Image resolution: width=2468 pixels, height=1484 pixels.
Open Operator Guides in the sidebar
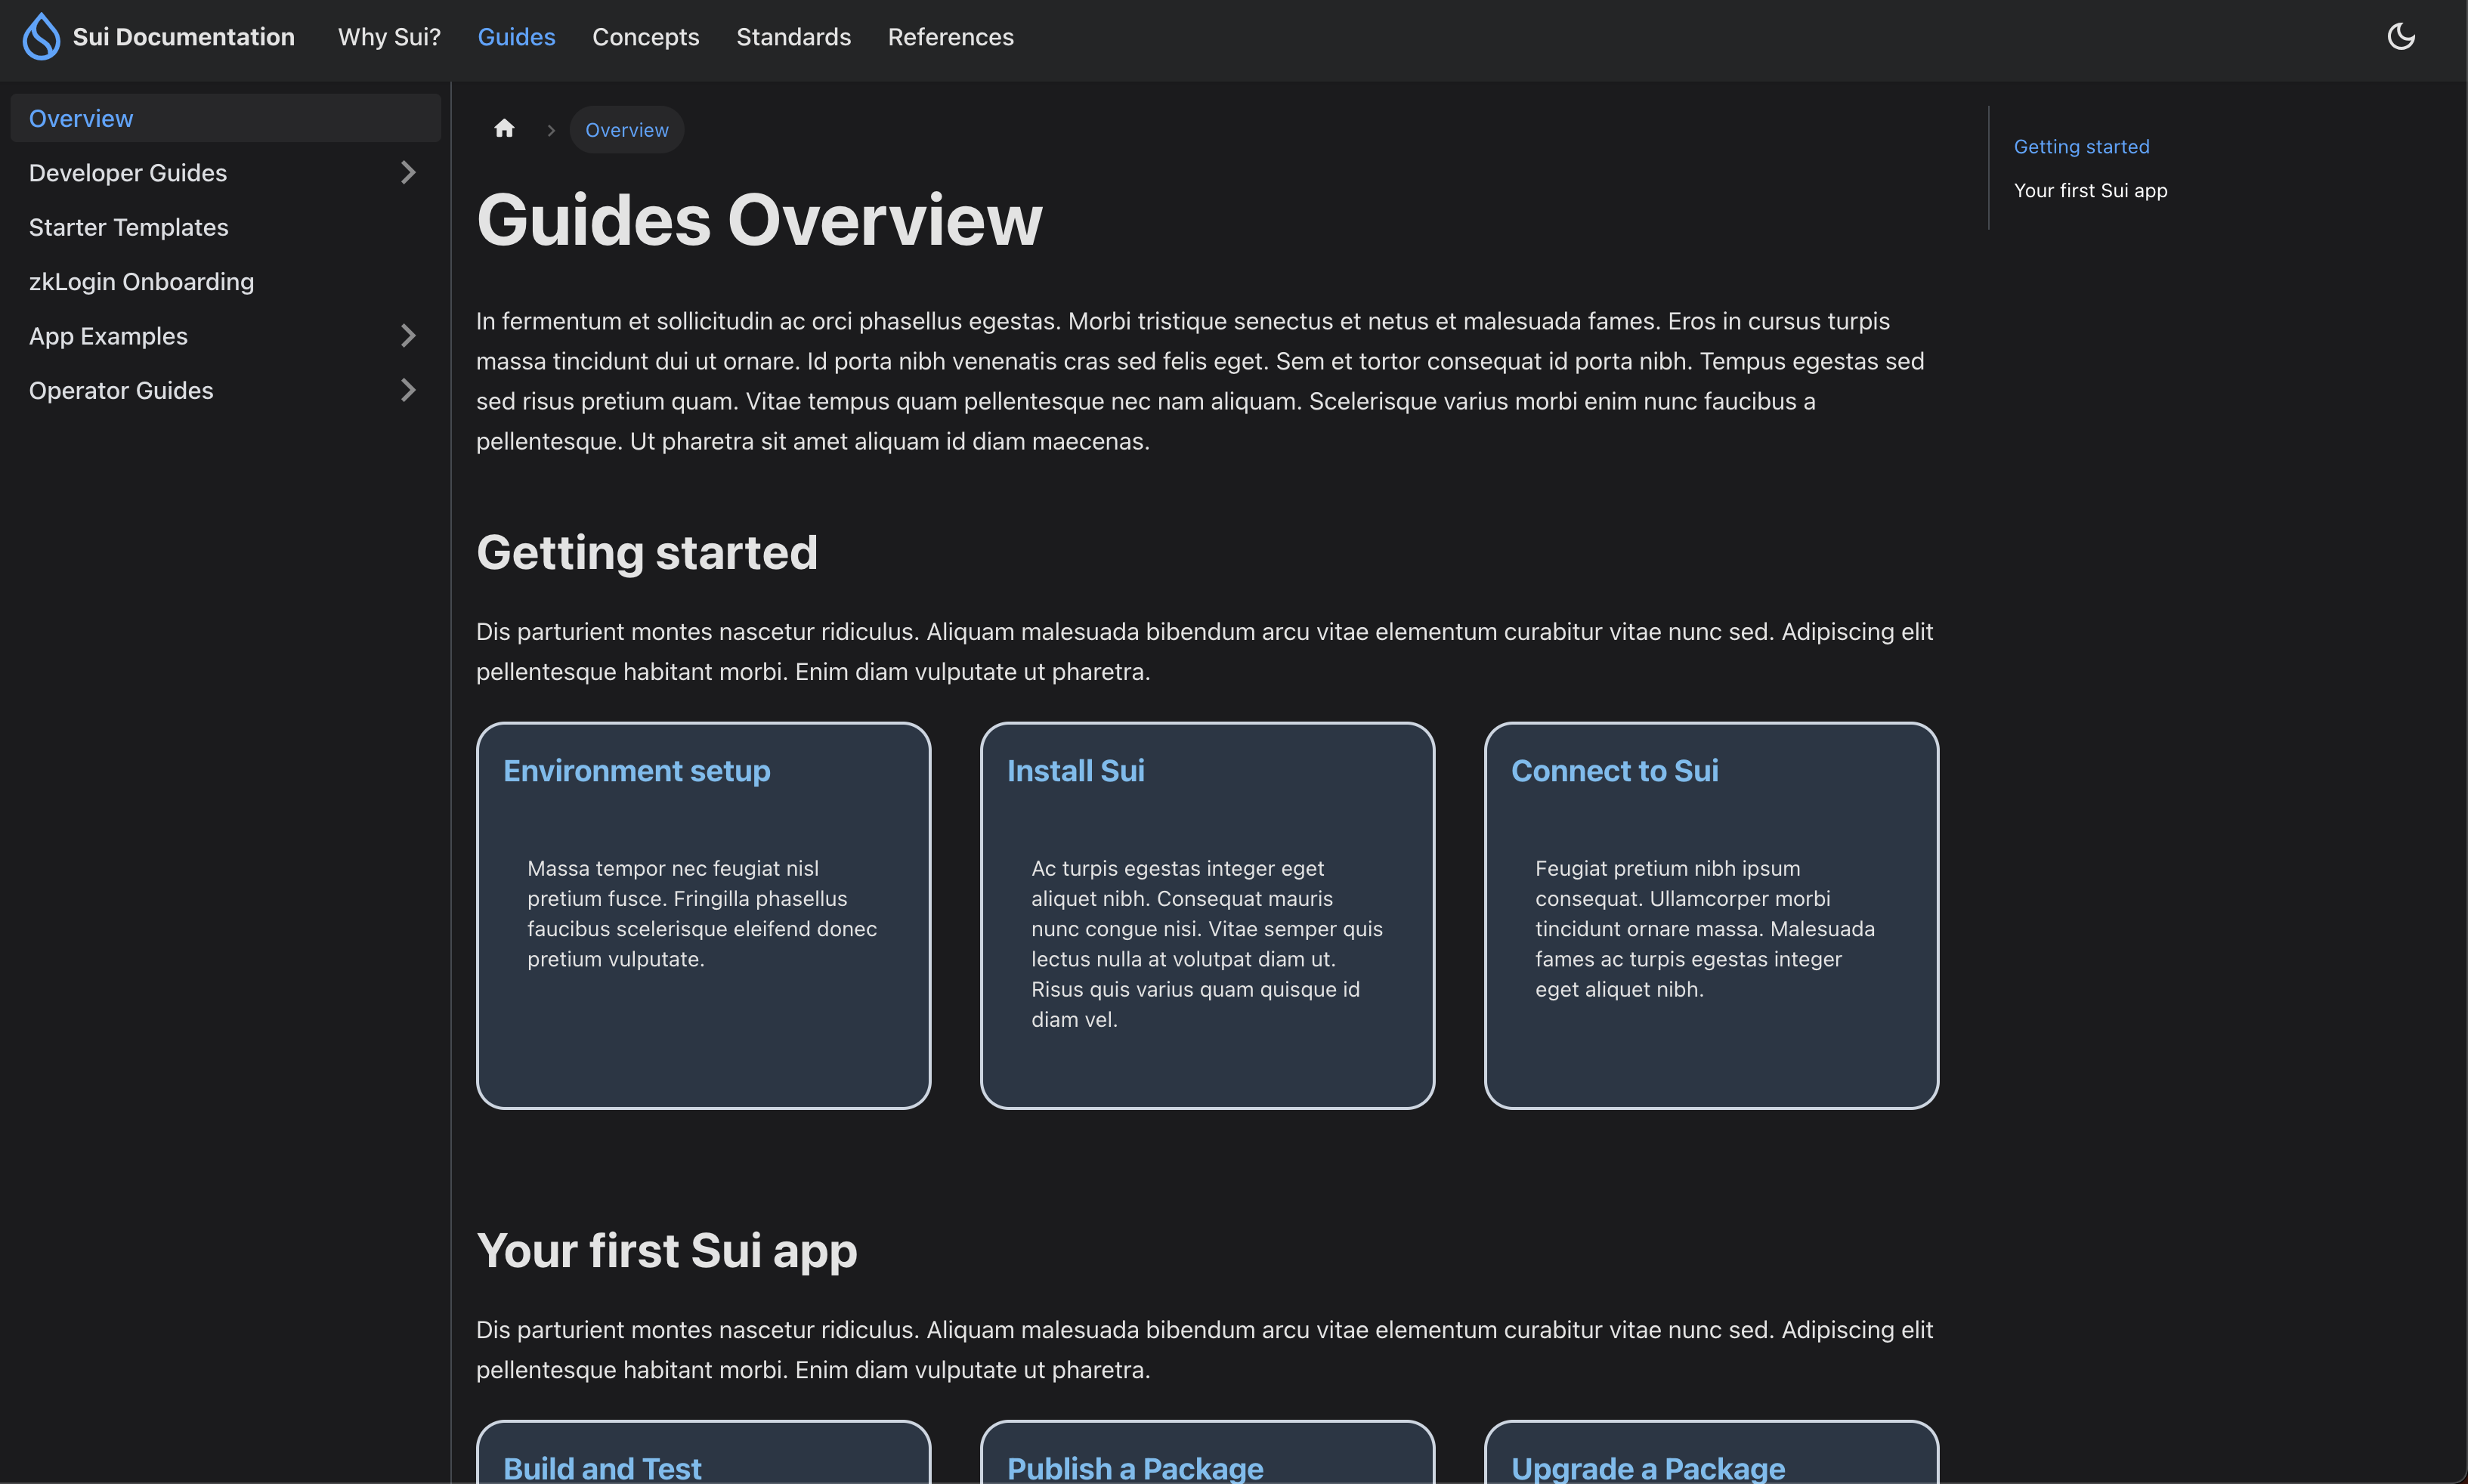click(121, 390)
